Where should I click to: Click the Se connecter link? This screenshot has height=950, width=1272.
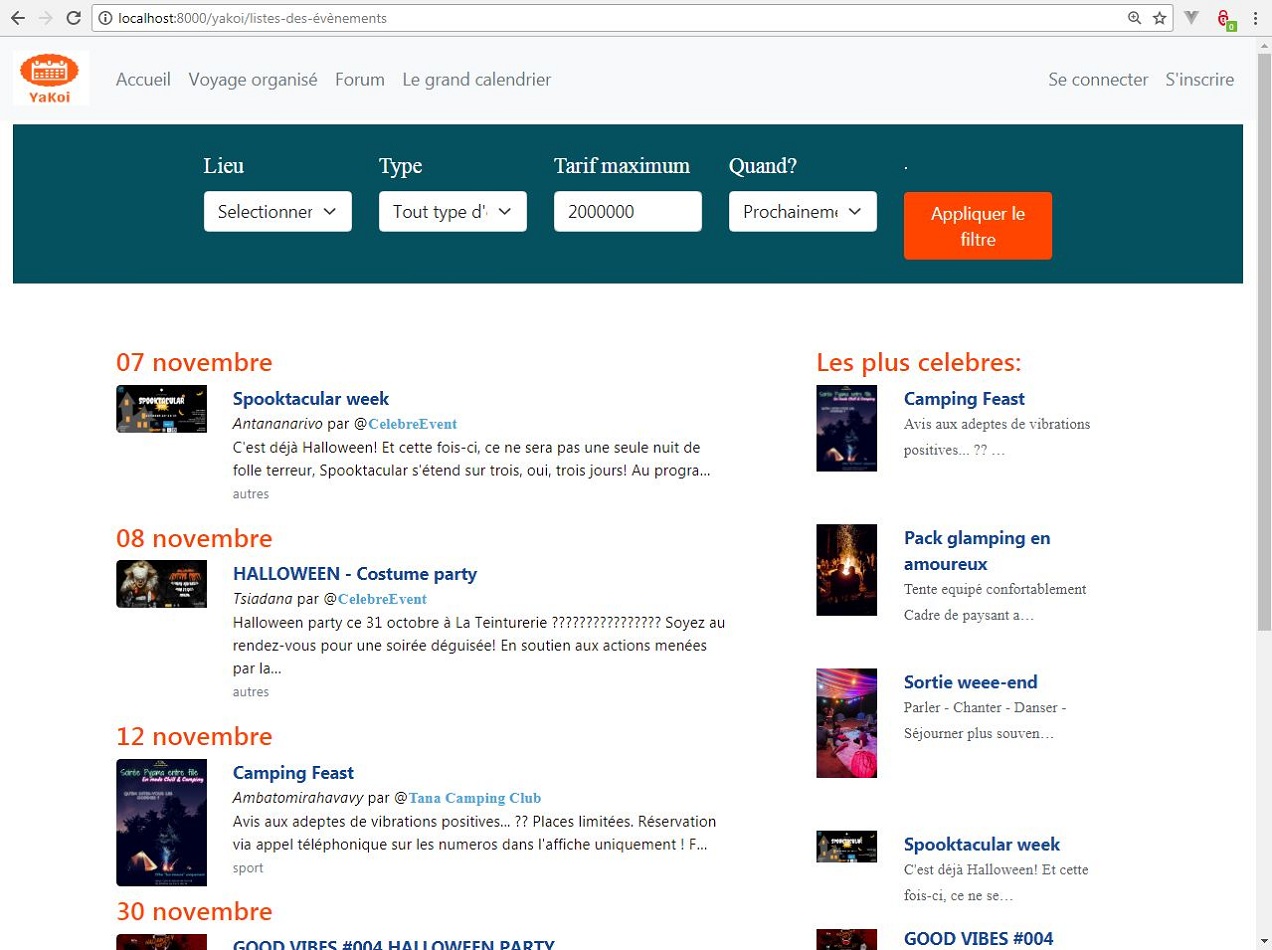(x=1097, y=80)
